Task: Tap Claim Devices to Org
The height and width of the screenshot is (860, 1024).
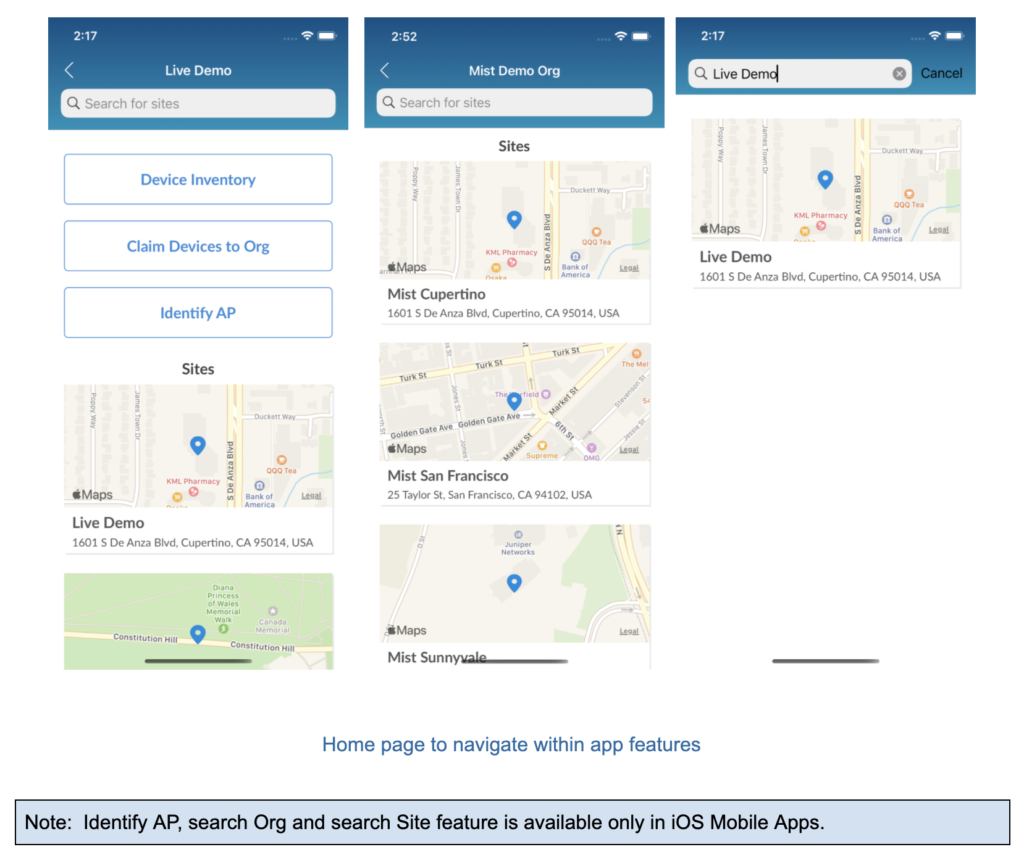Action: pos(197,246)
